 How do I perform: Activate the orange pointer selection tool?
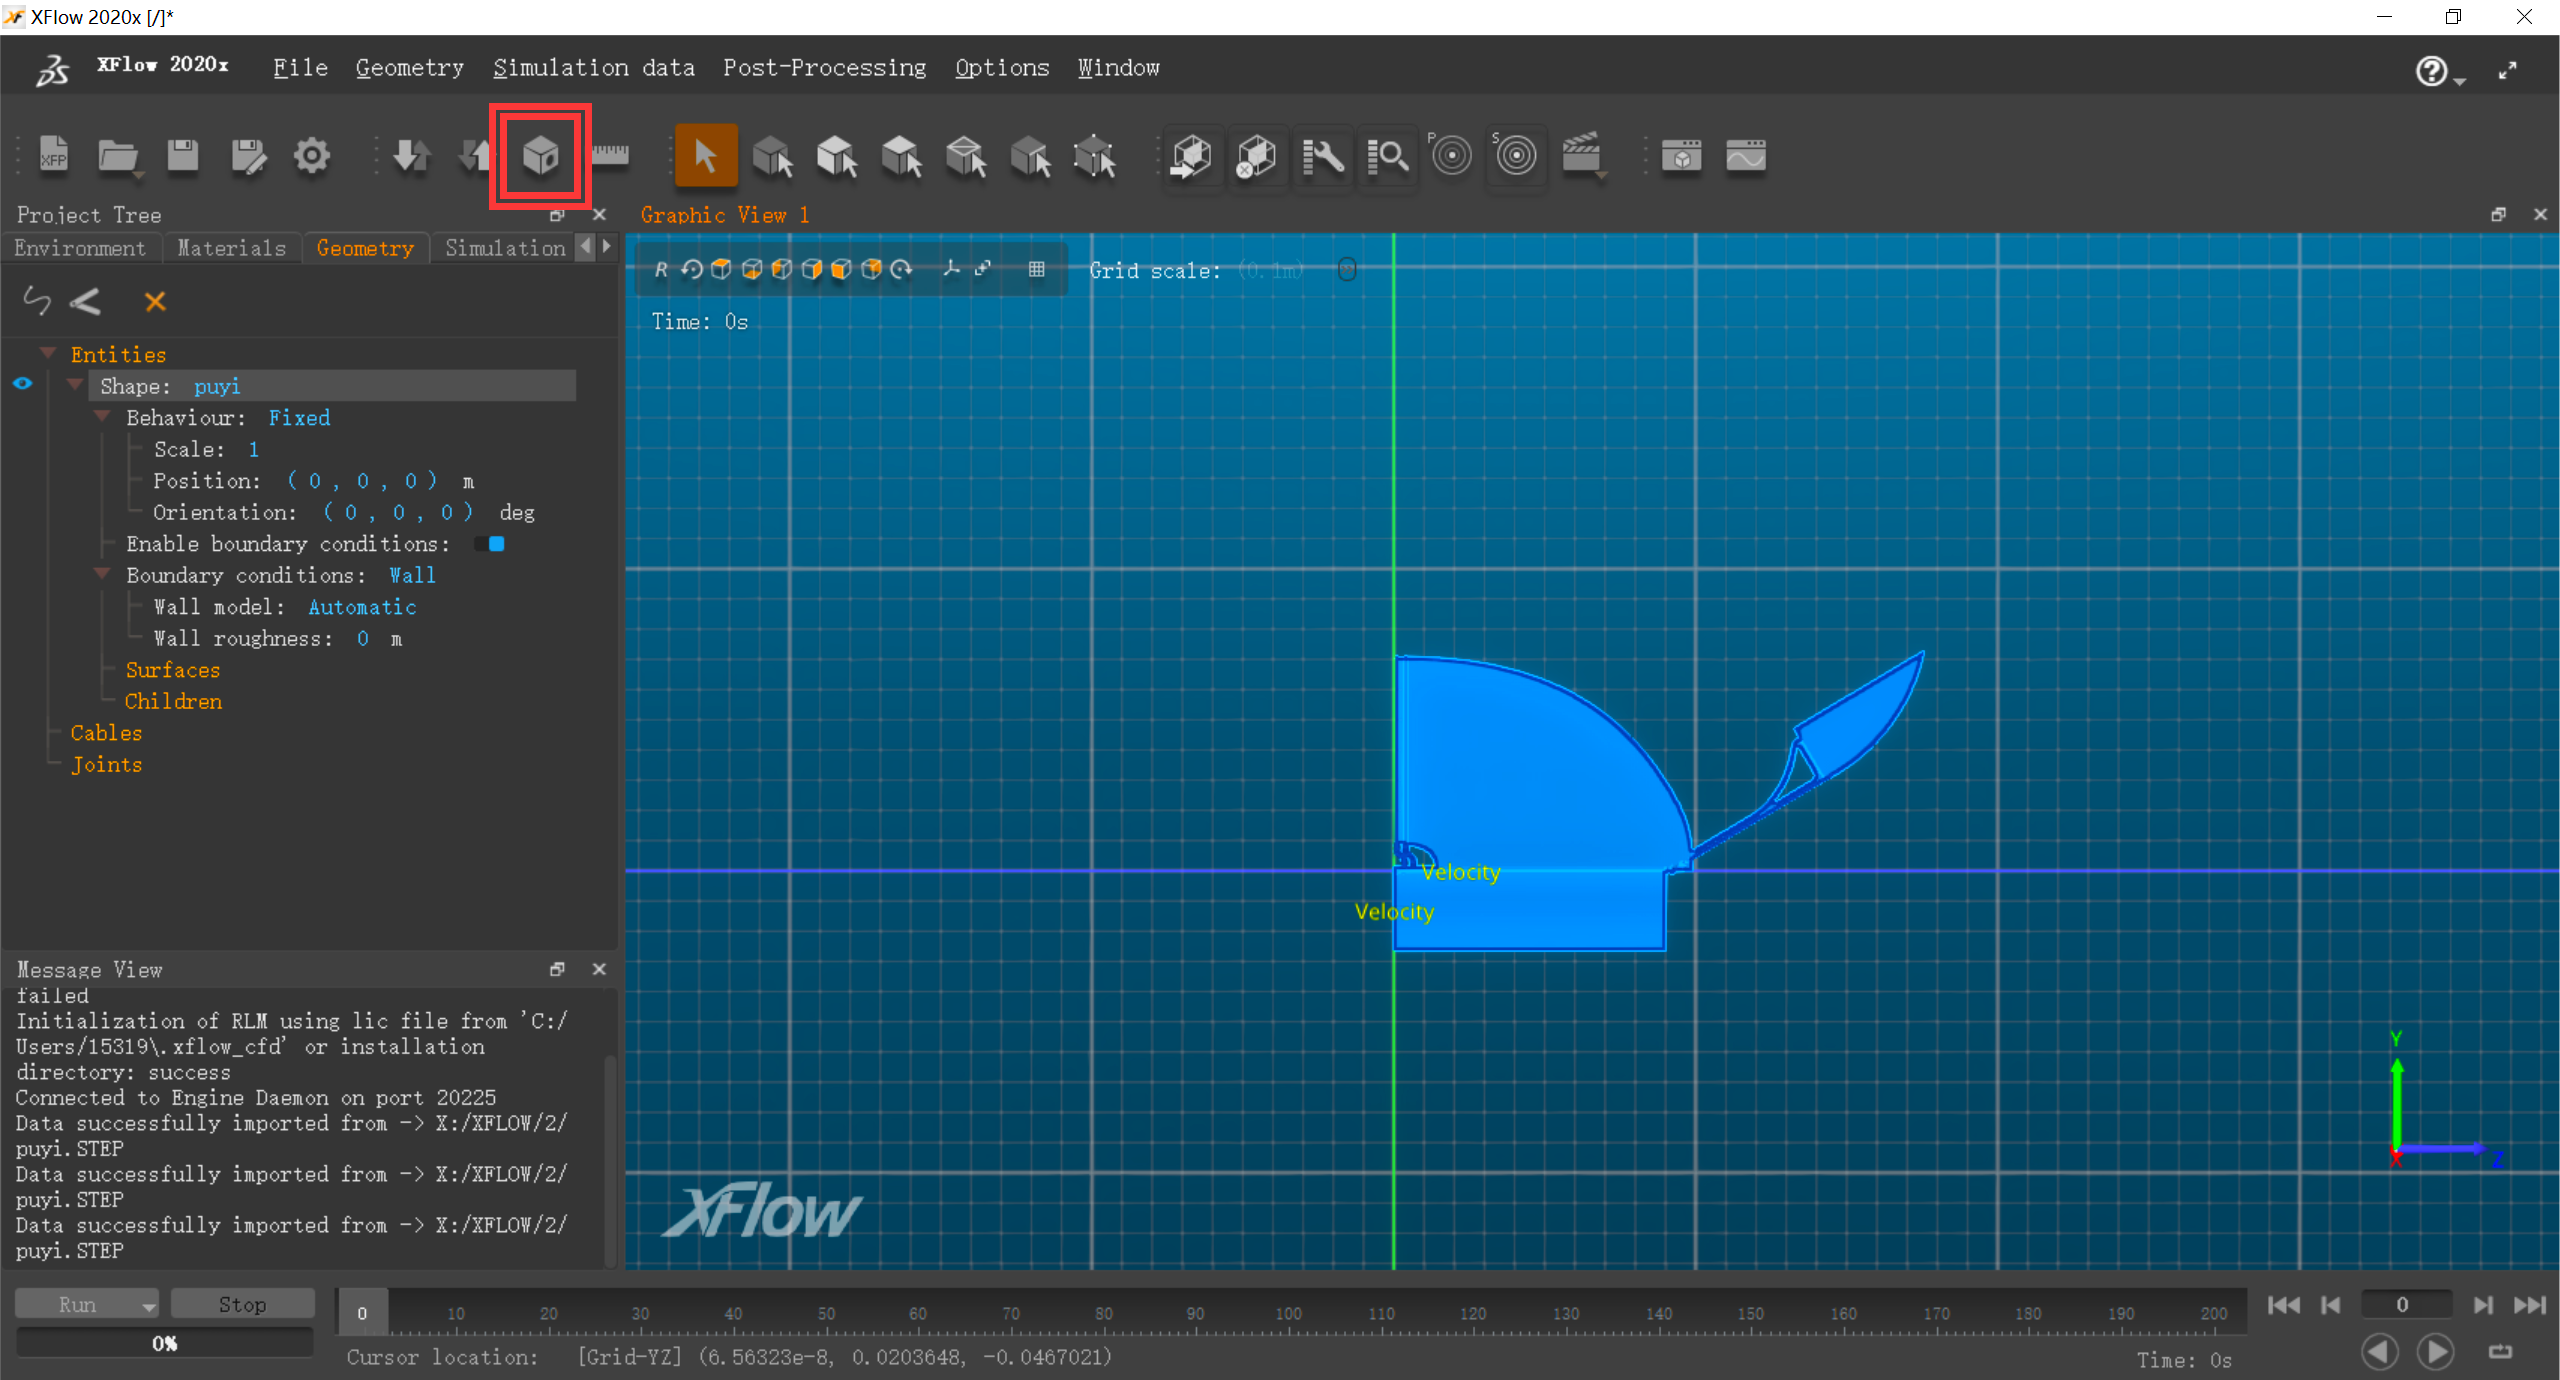click(705, 156)
